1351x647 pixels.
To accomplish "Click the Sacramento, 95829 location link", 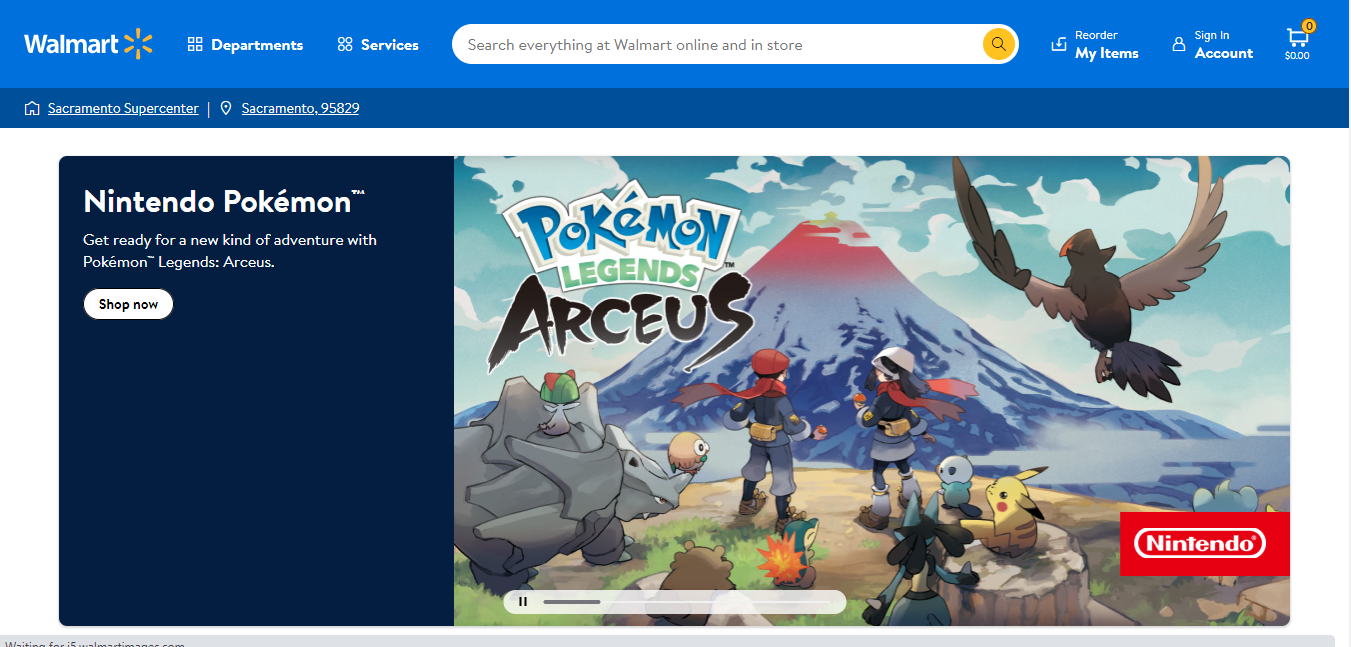I will click(300, 108).
